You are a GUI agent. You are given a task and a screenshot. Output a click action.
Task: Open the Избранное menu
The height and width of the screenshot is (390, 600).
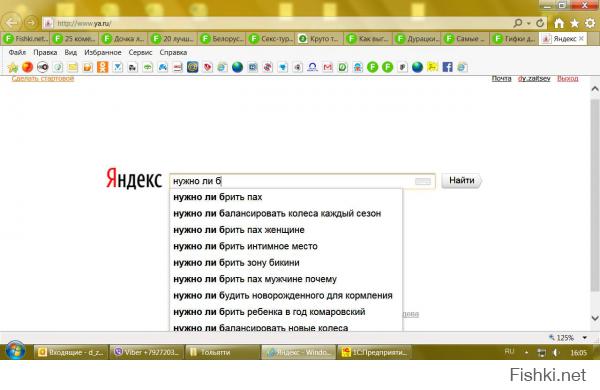(103, 52)
